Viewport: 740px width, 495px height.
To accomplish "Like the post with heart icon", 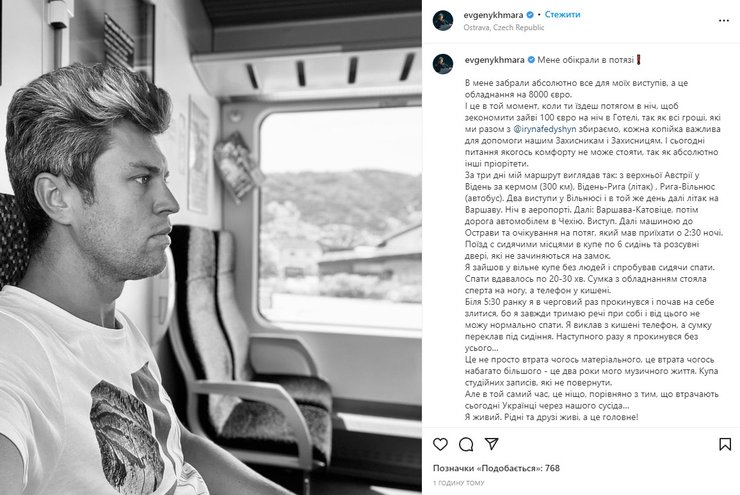I will (440, 444).
